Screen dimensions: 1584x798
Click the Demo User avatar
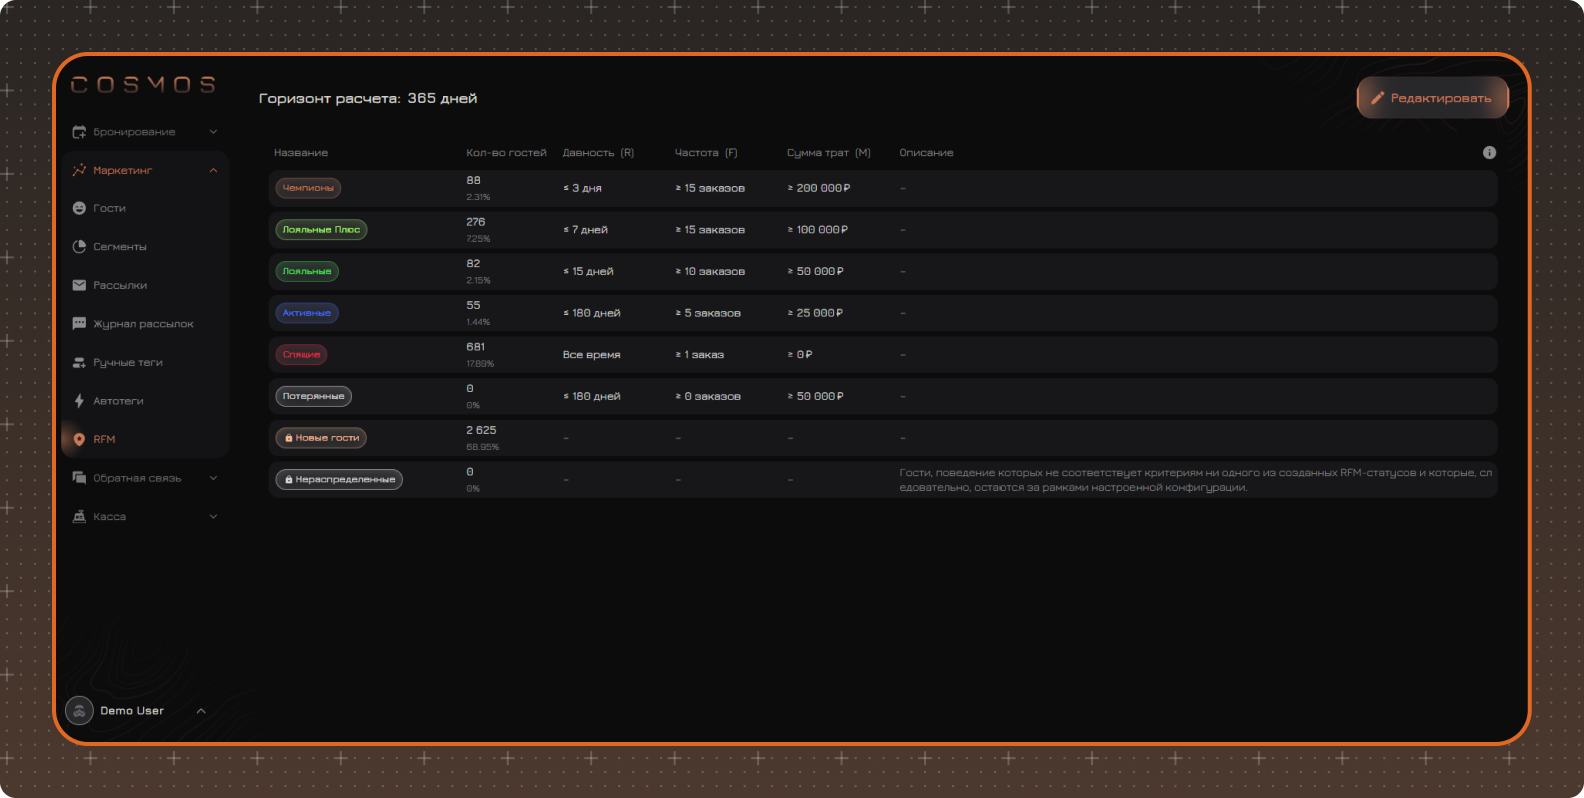pos(79,711)
